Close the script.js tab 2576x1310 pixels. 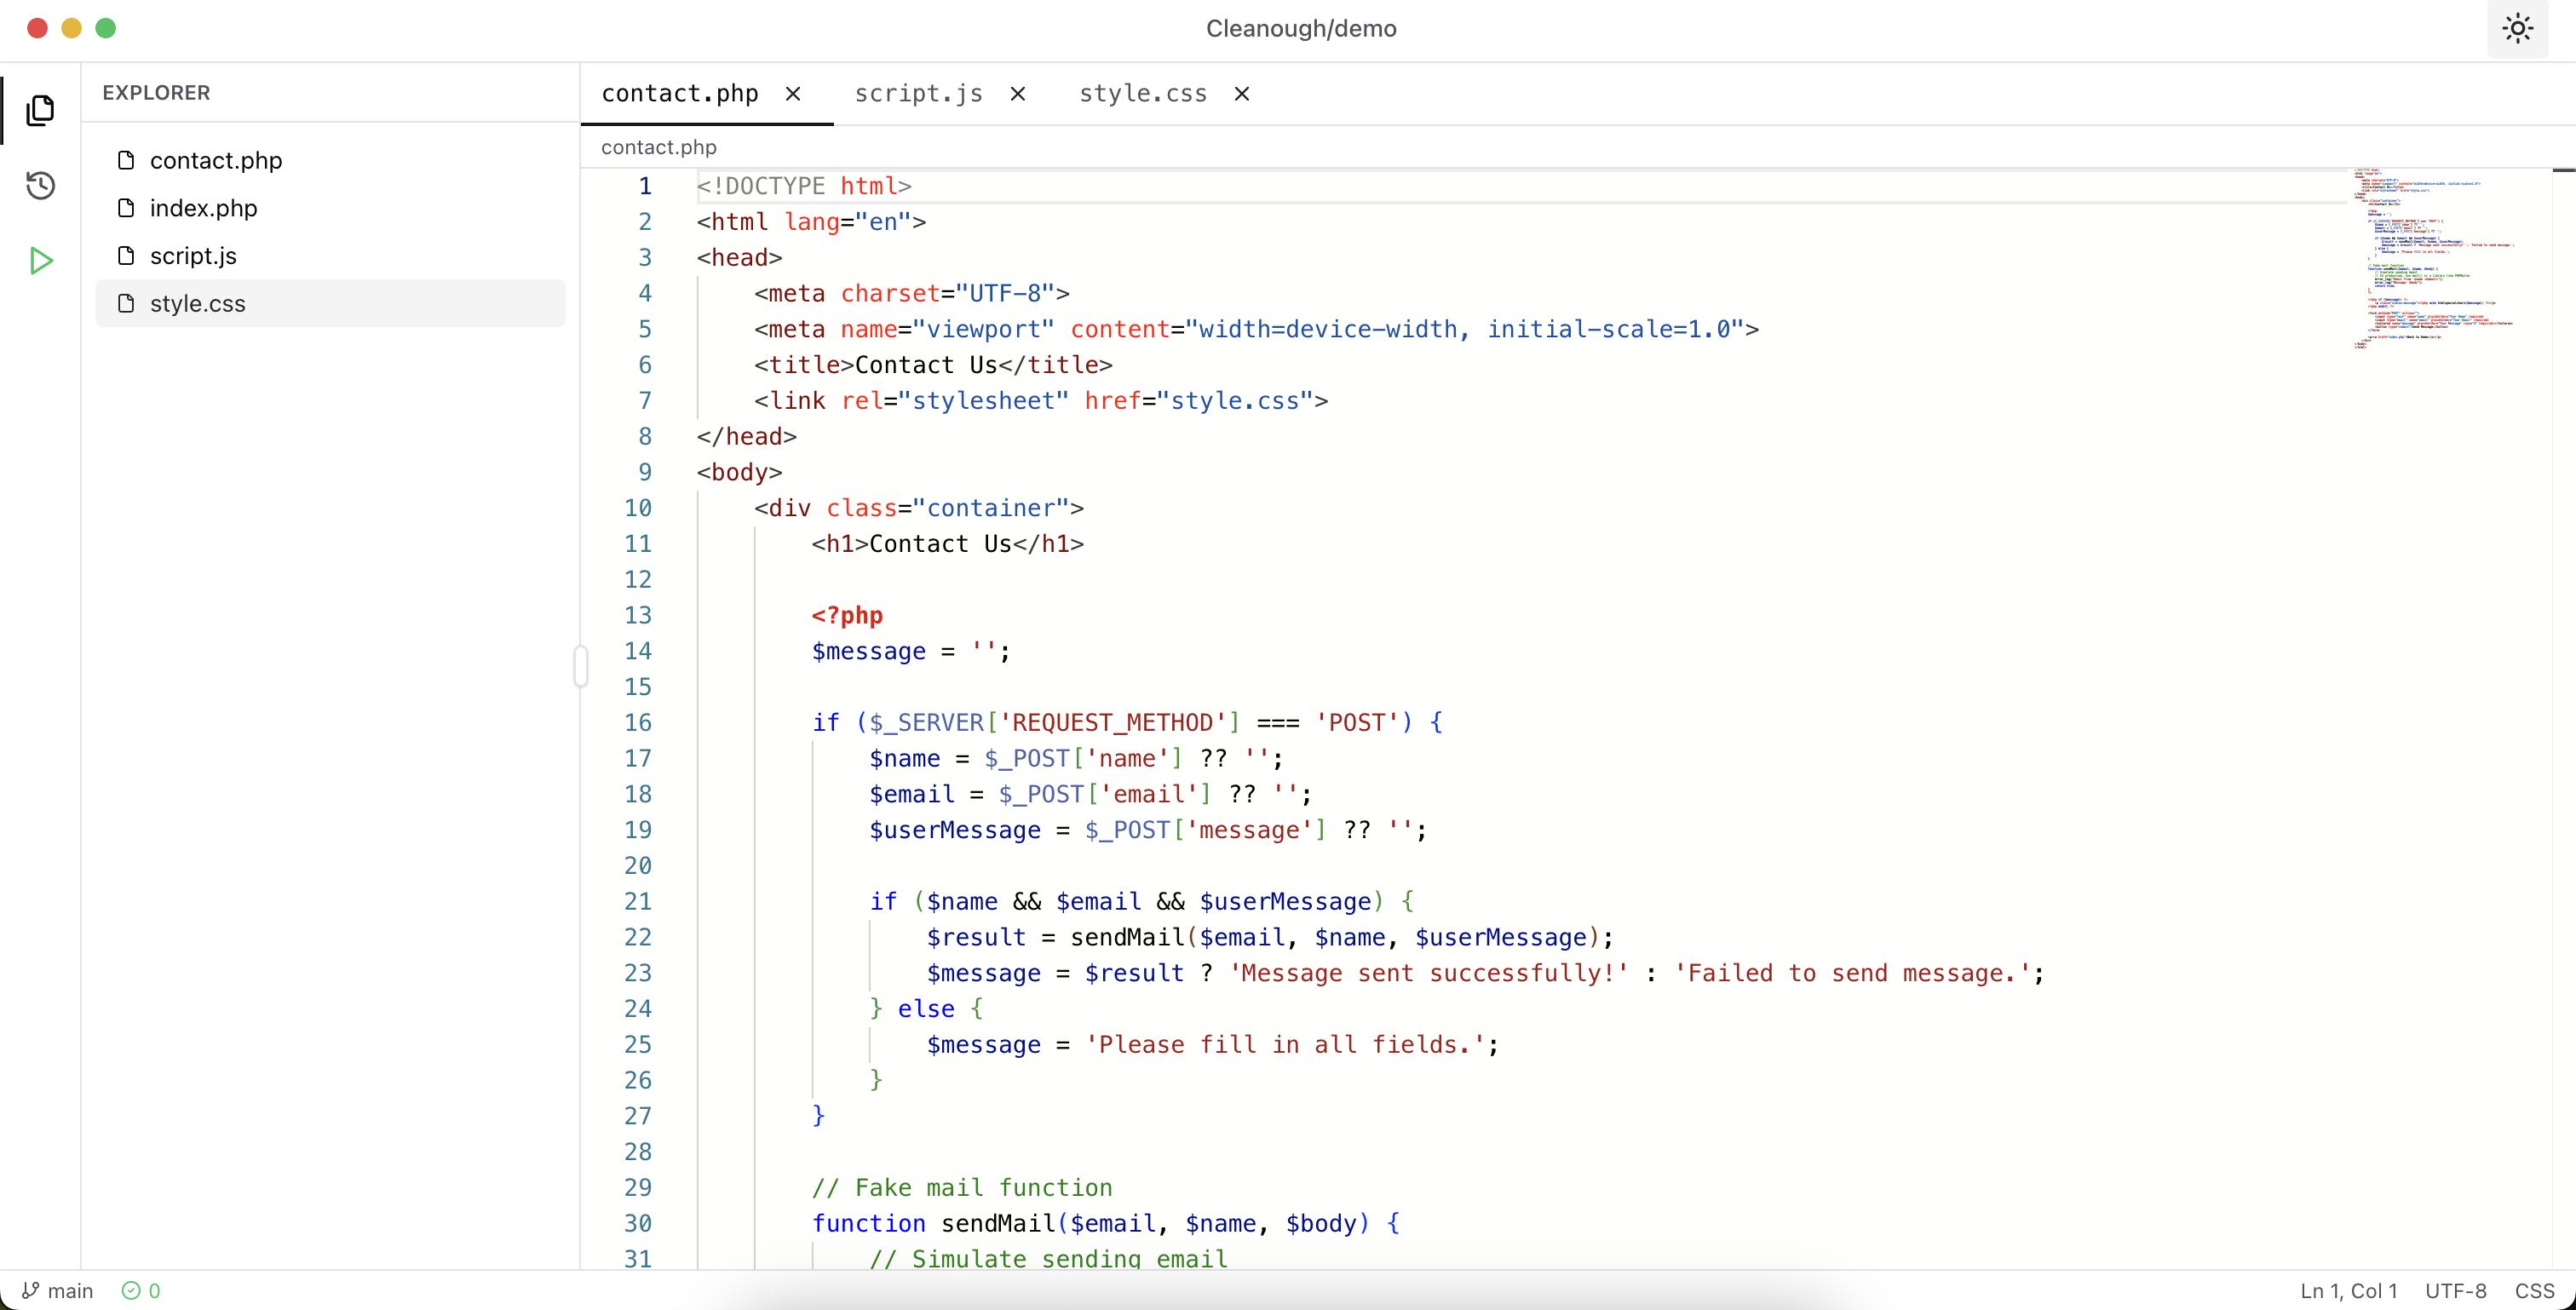1018,93
